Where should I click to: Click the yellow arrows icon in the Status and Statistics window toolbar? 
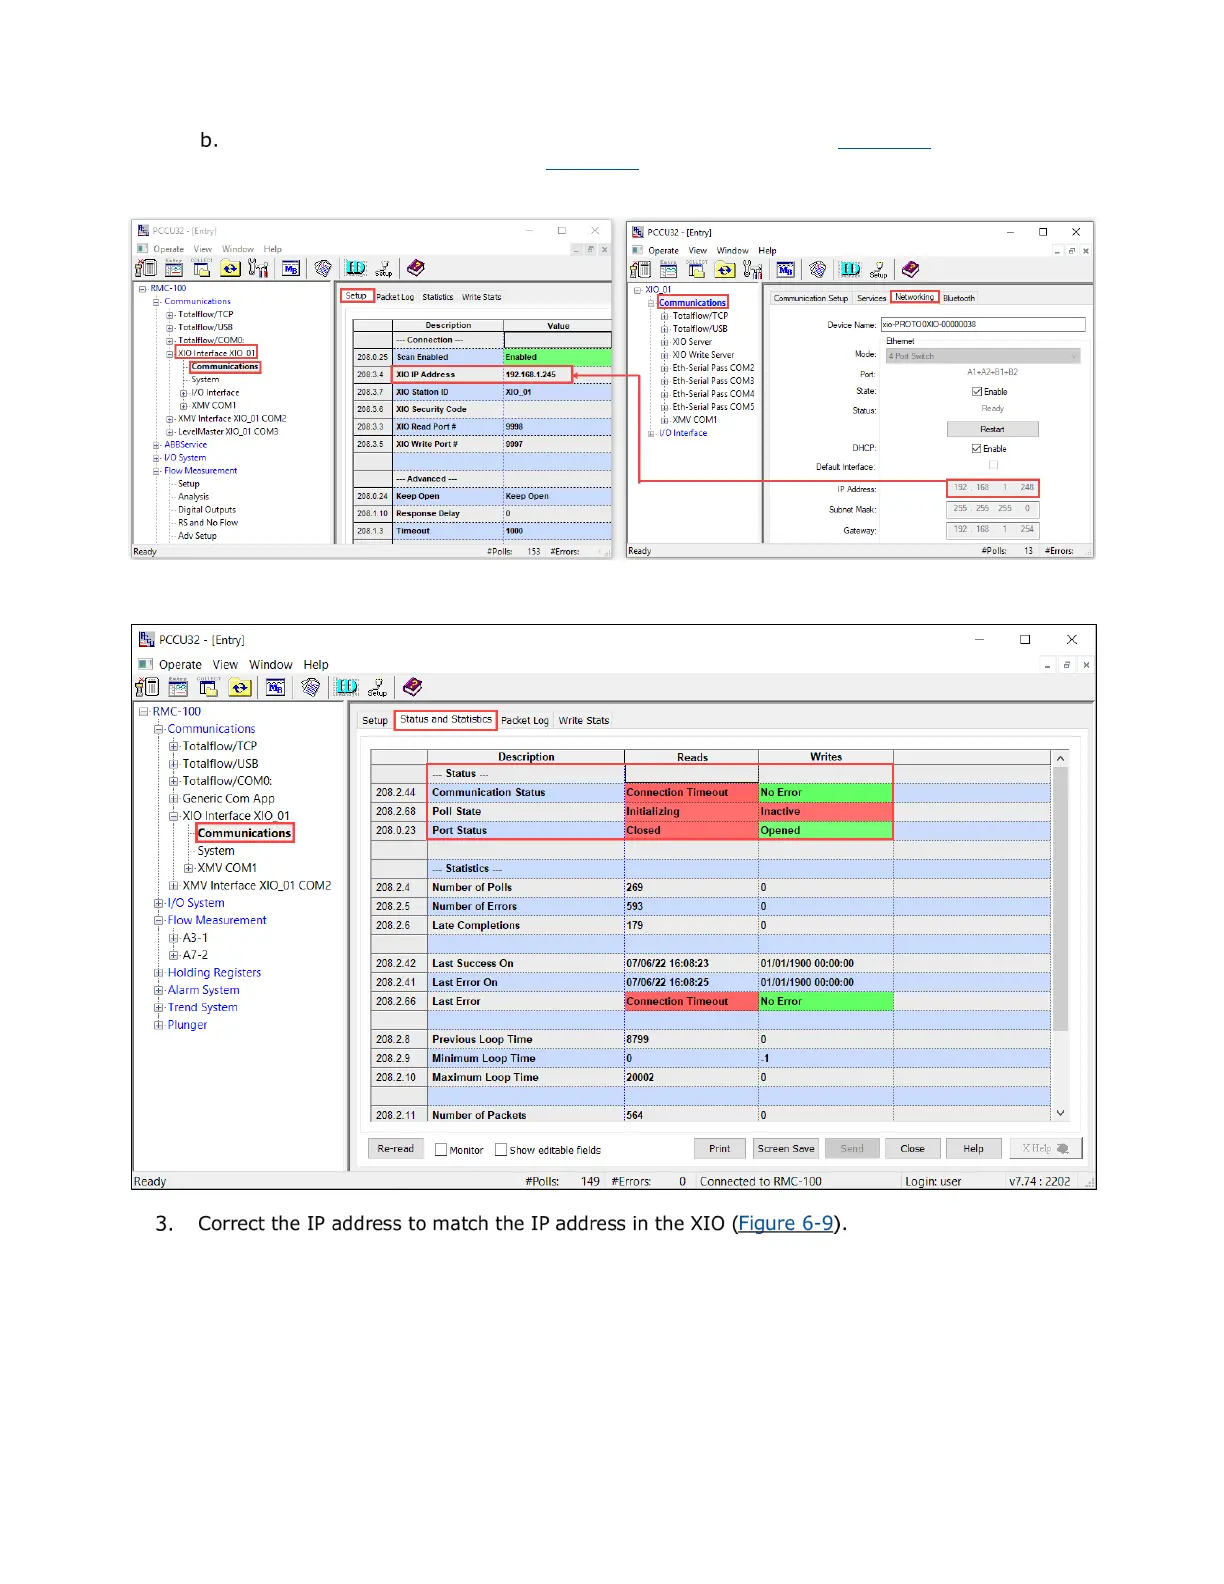pyautogui.click(x=240, y=687)
